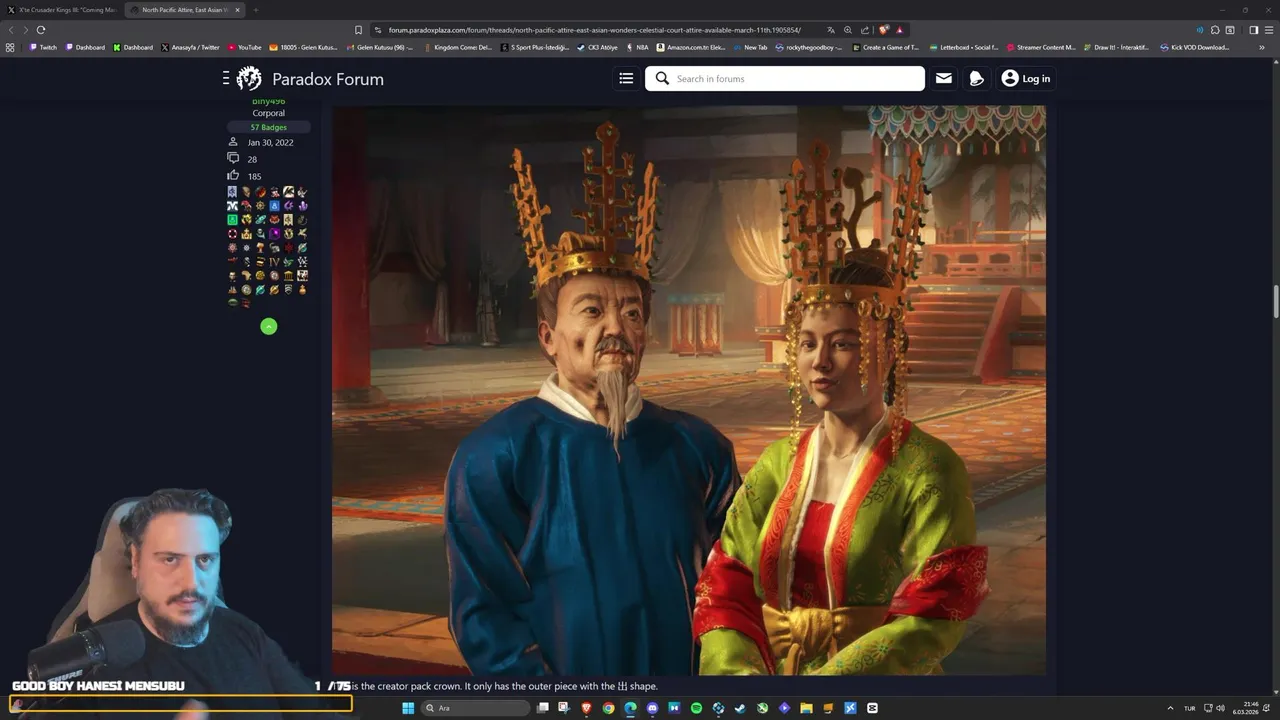Click the thumbs-up reaction score icon beside 185
This screenshot has width=1280, height=720.
click(x=233, y=175)
